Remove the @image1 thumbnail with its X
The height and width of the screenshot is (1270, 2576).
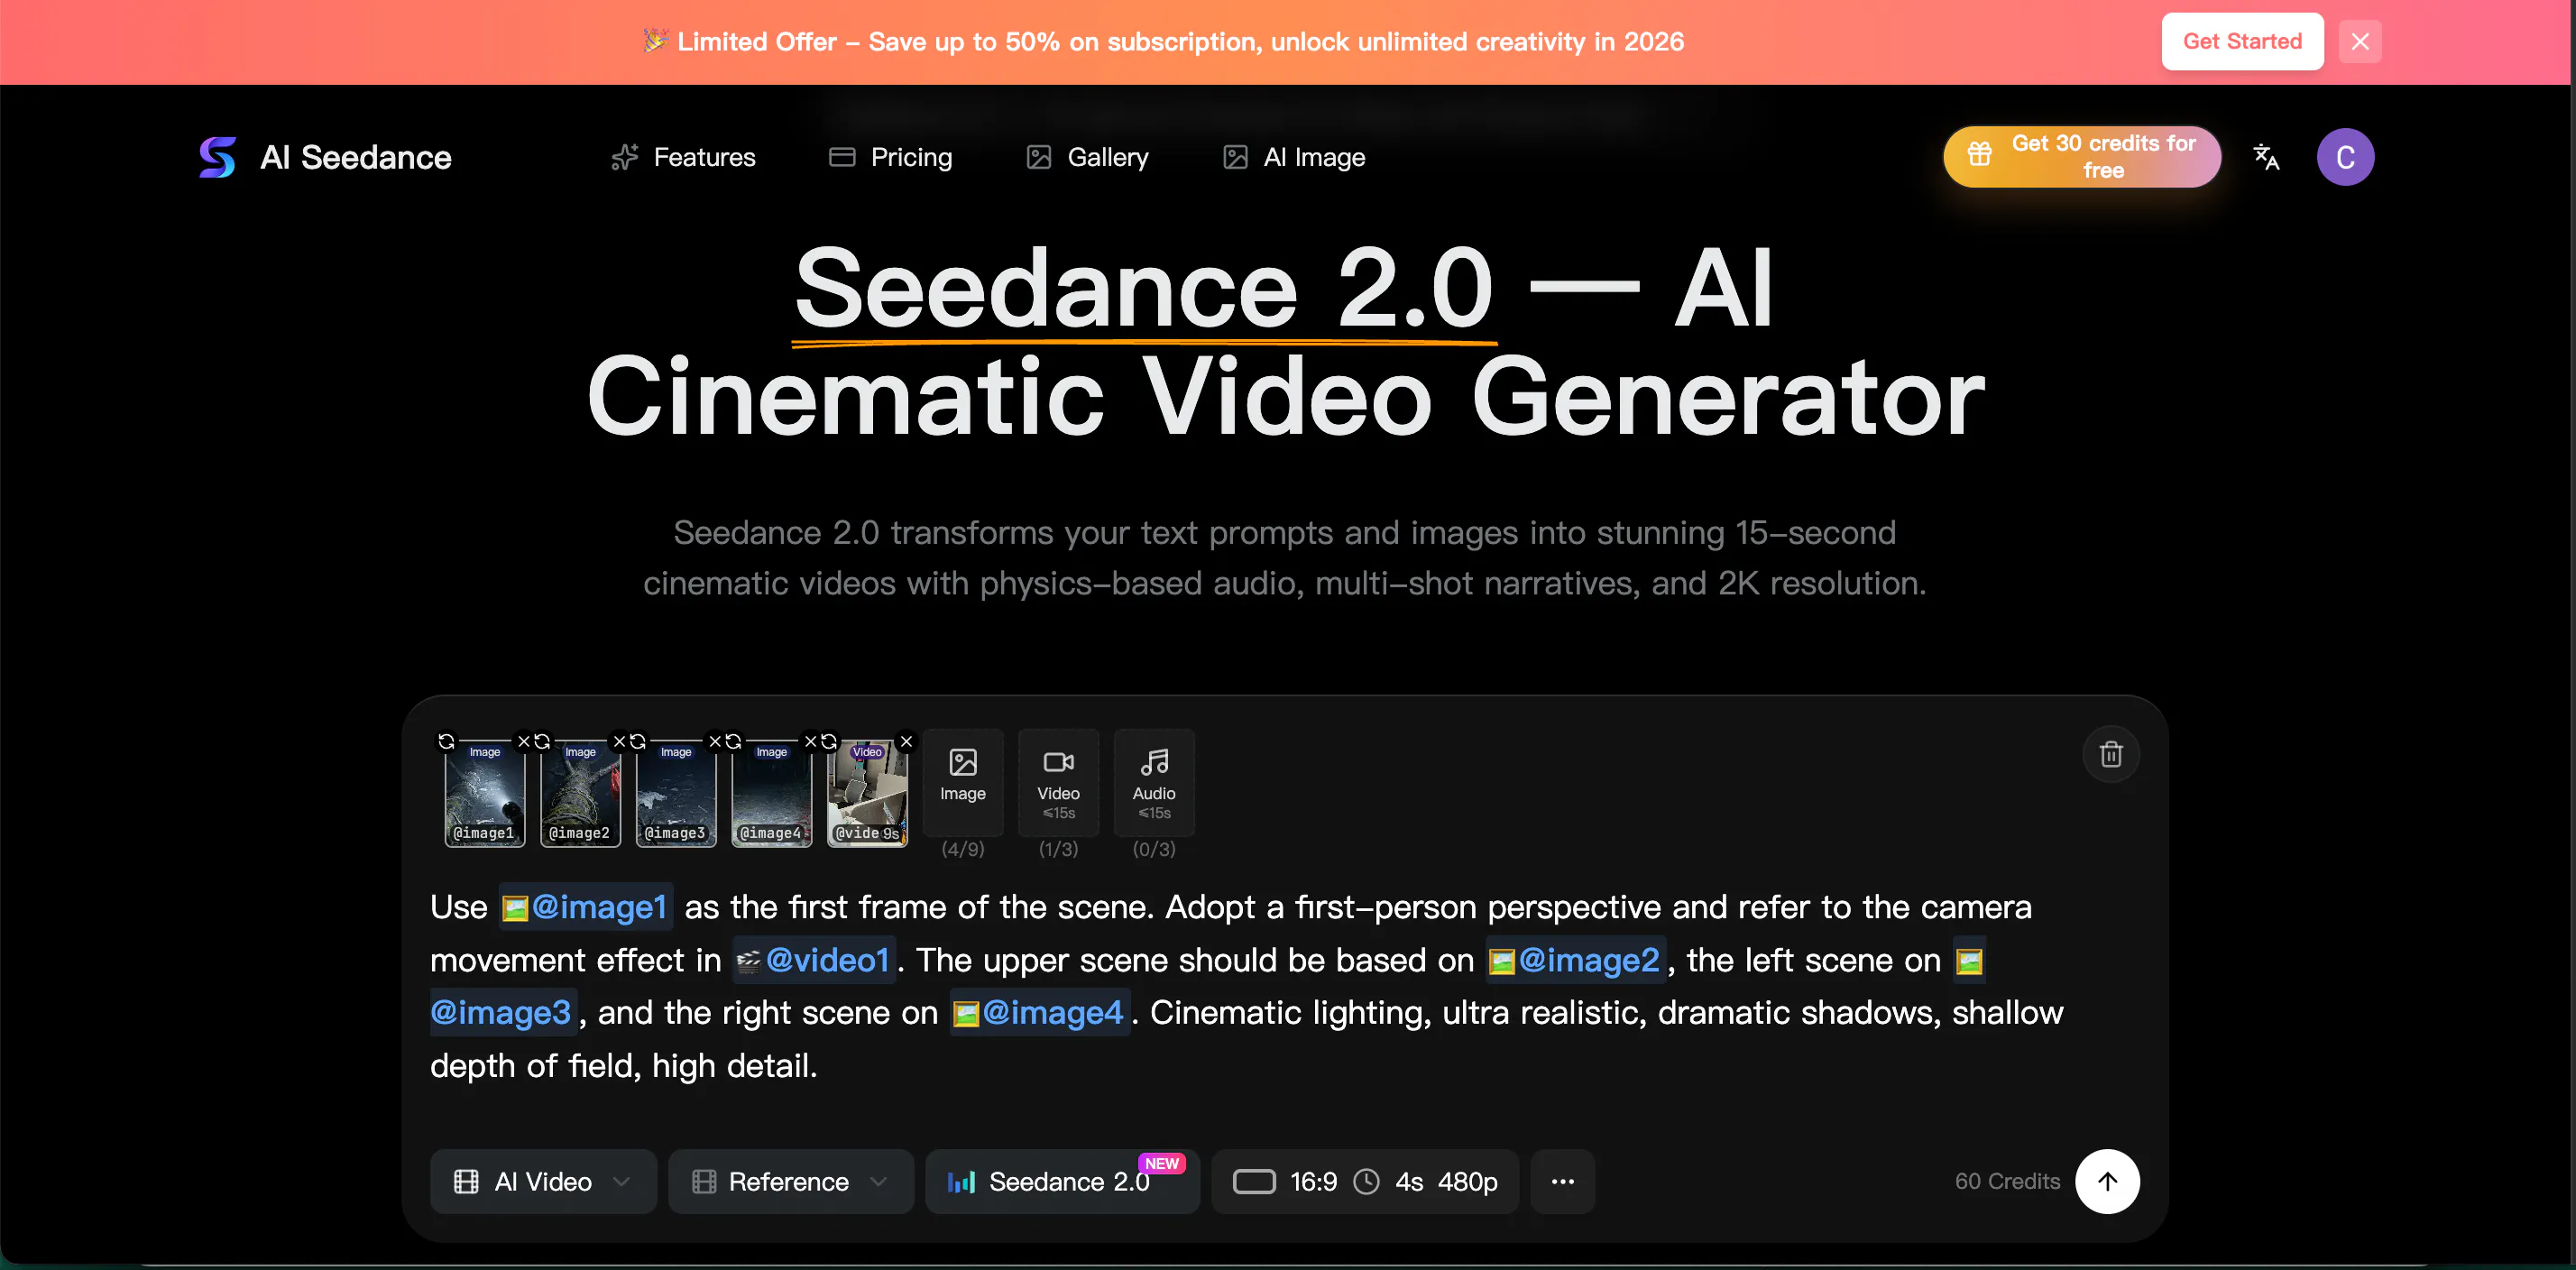tap(523, 741)
